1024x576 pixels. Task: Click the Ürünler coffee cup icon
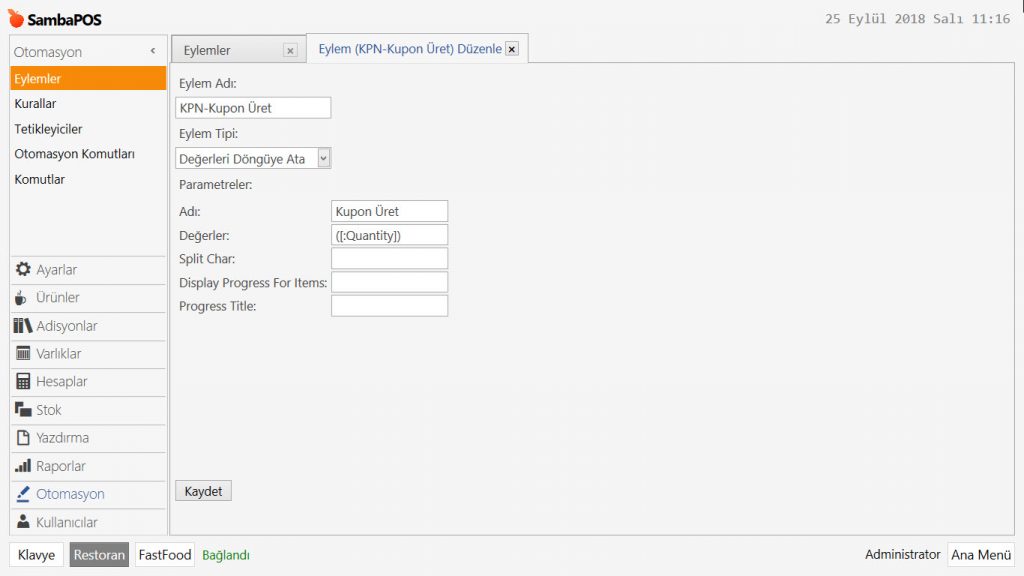(22, 298)
